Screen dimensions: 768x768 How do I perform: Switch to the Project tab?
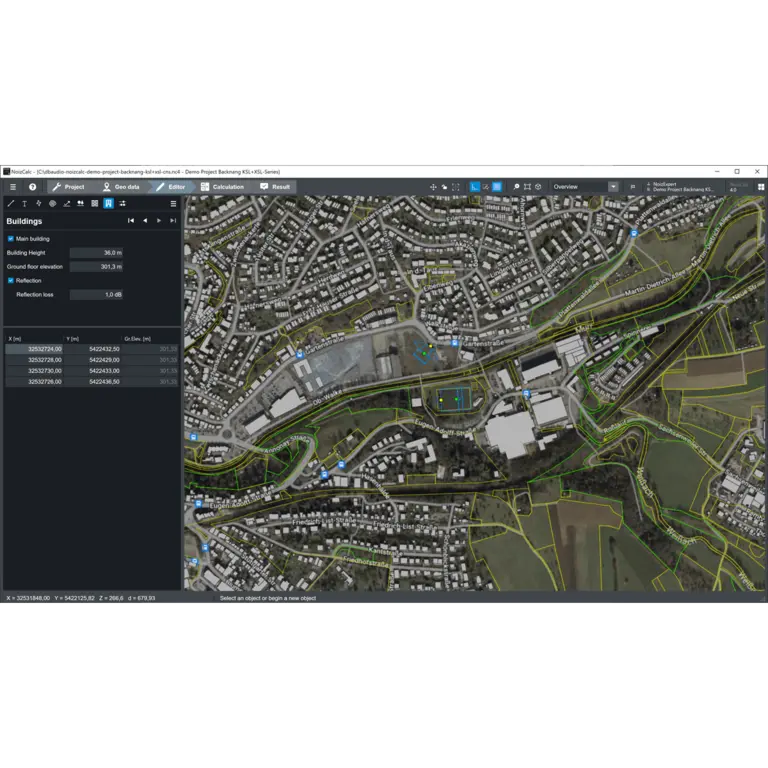[x=69, y=187]
